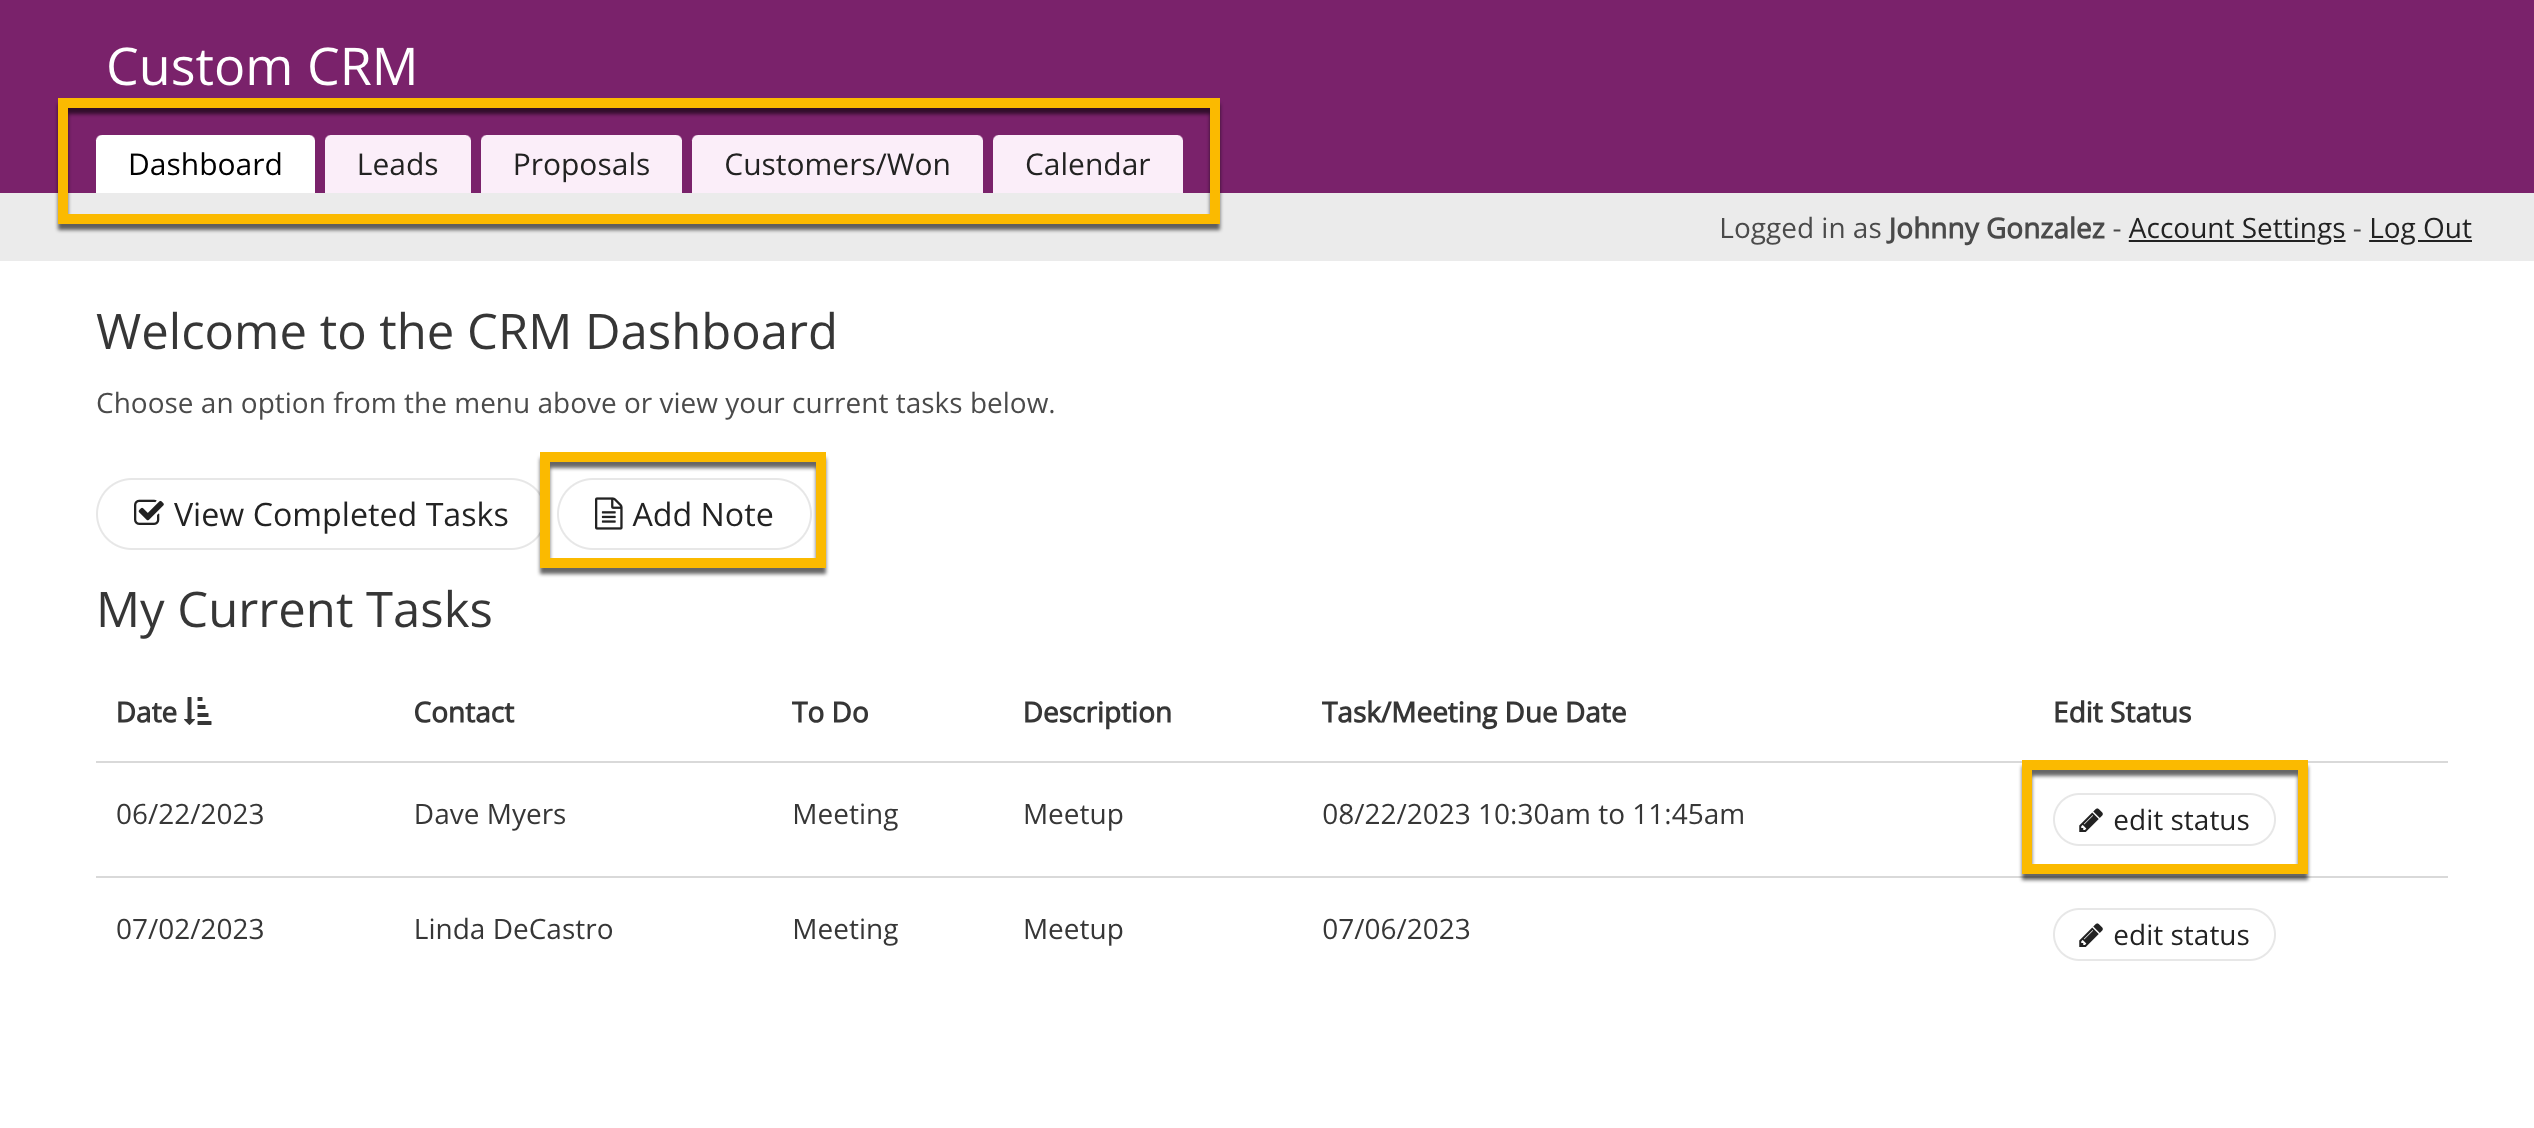
Task: Click pencil icon in Linda DeCastro row
Action: point(2089,936)
